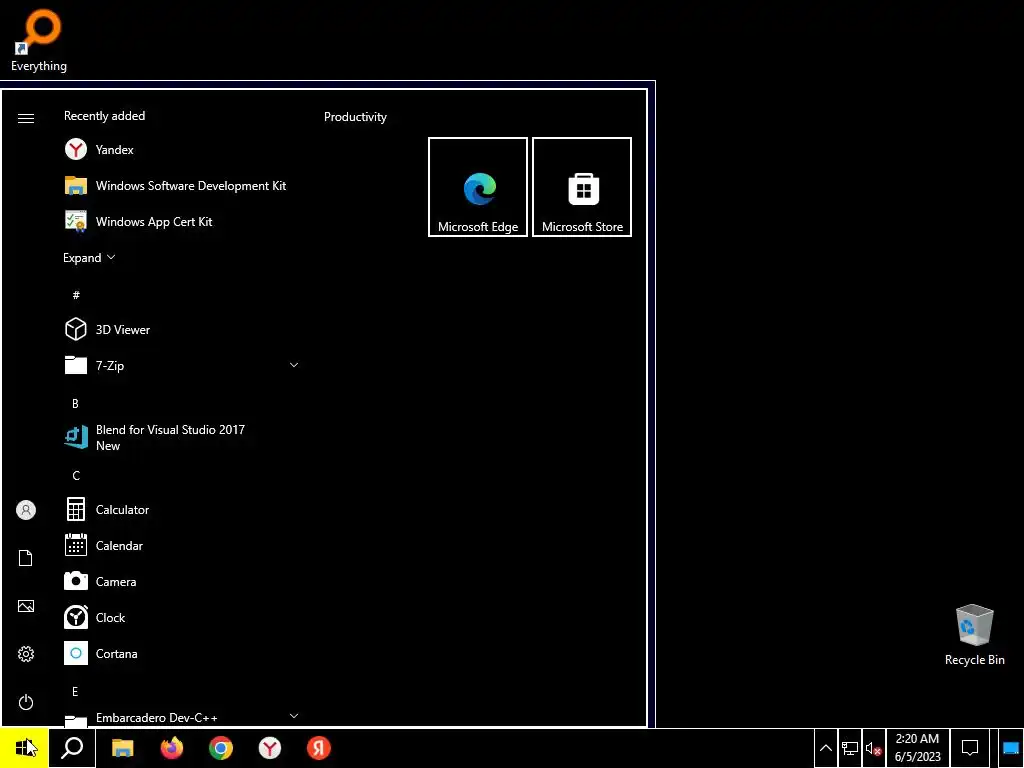Open Yandex from Recently added
This screenshot has width=1024, height=768.
tap(182, 150)
